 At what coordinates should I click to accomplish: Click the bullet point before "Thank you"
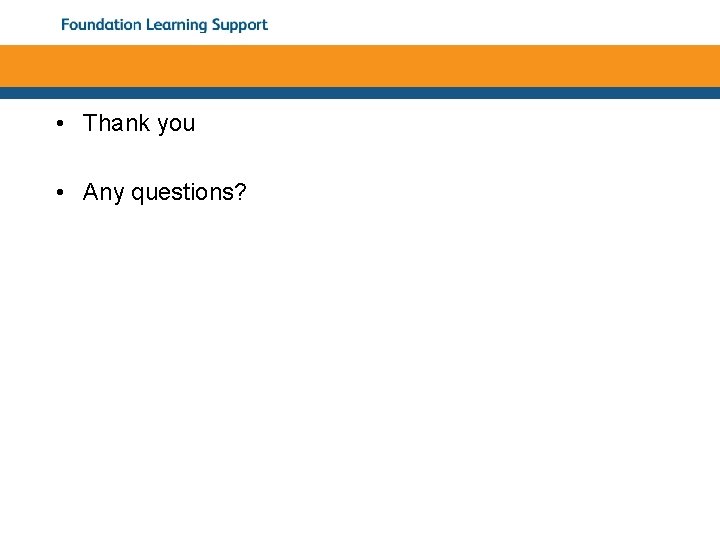point(60,124)
